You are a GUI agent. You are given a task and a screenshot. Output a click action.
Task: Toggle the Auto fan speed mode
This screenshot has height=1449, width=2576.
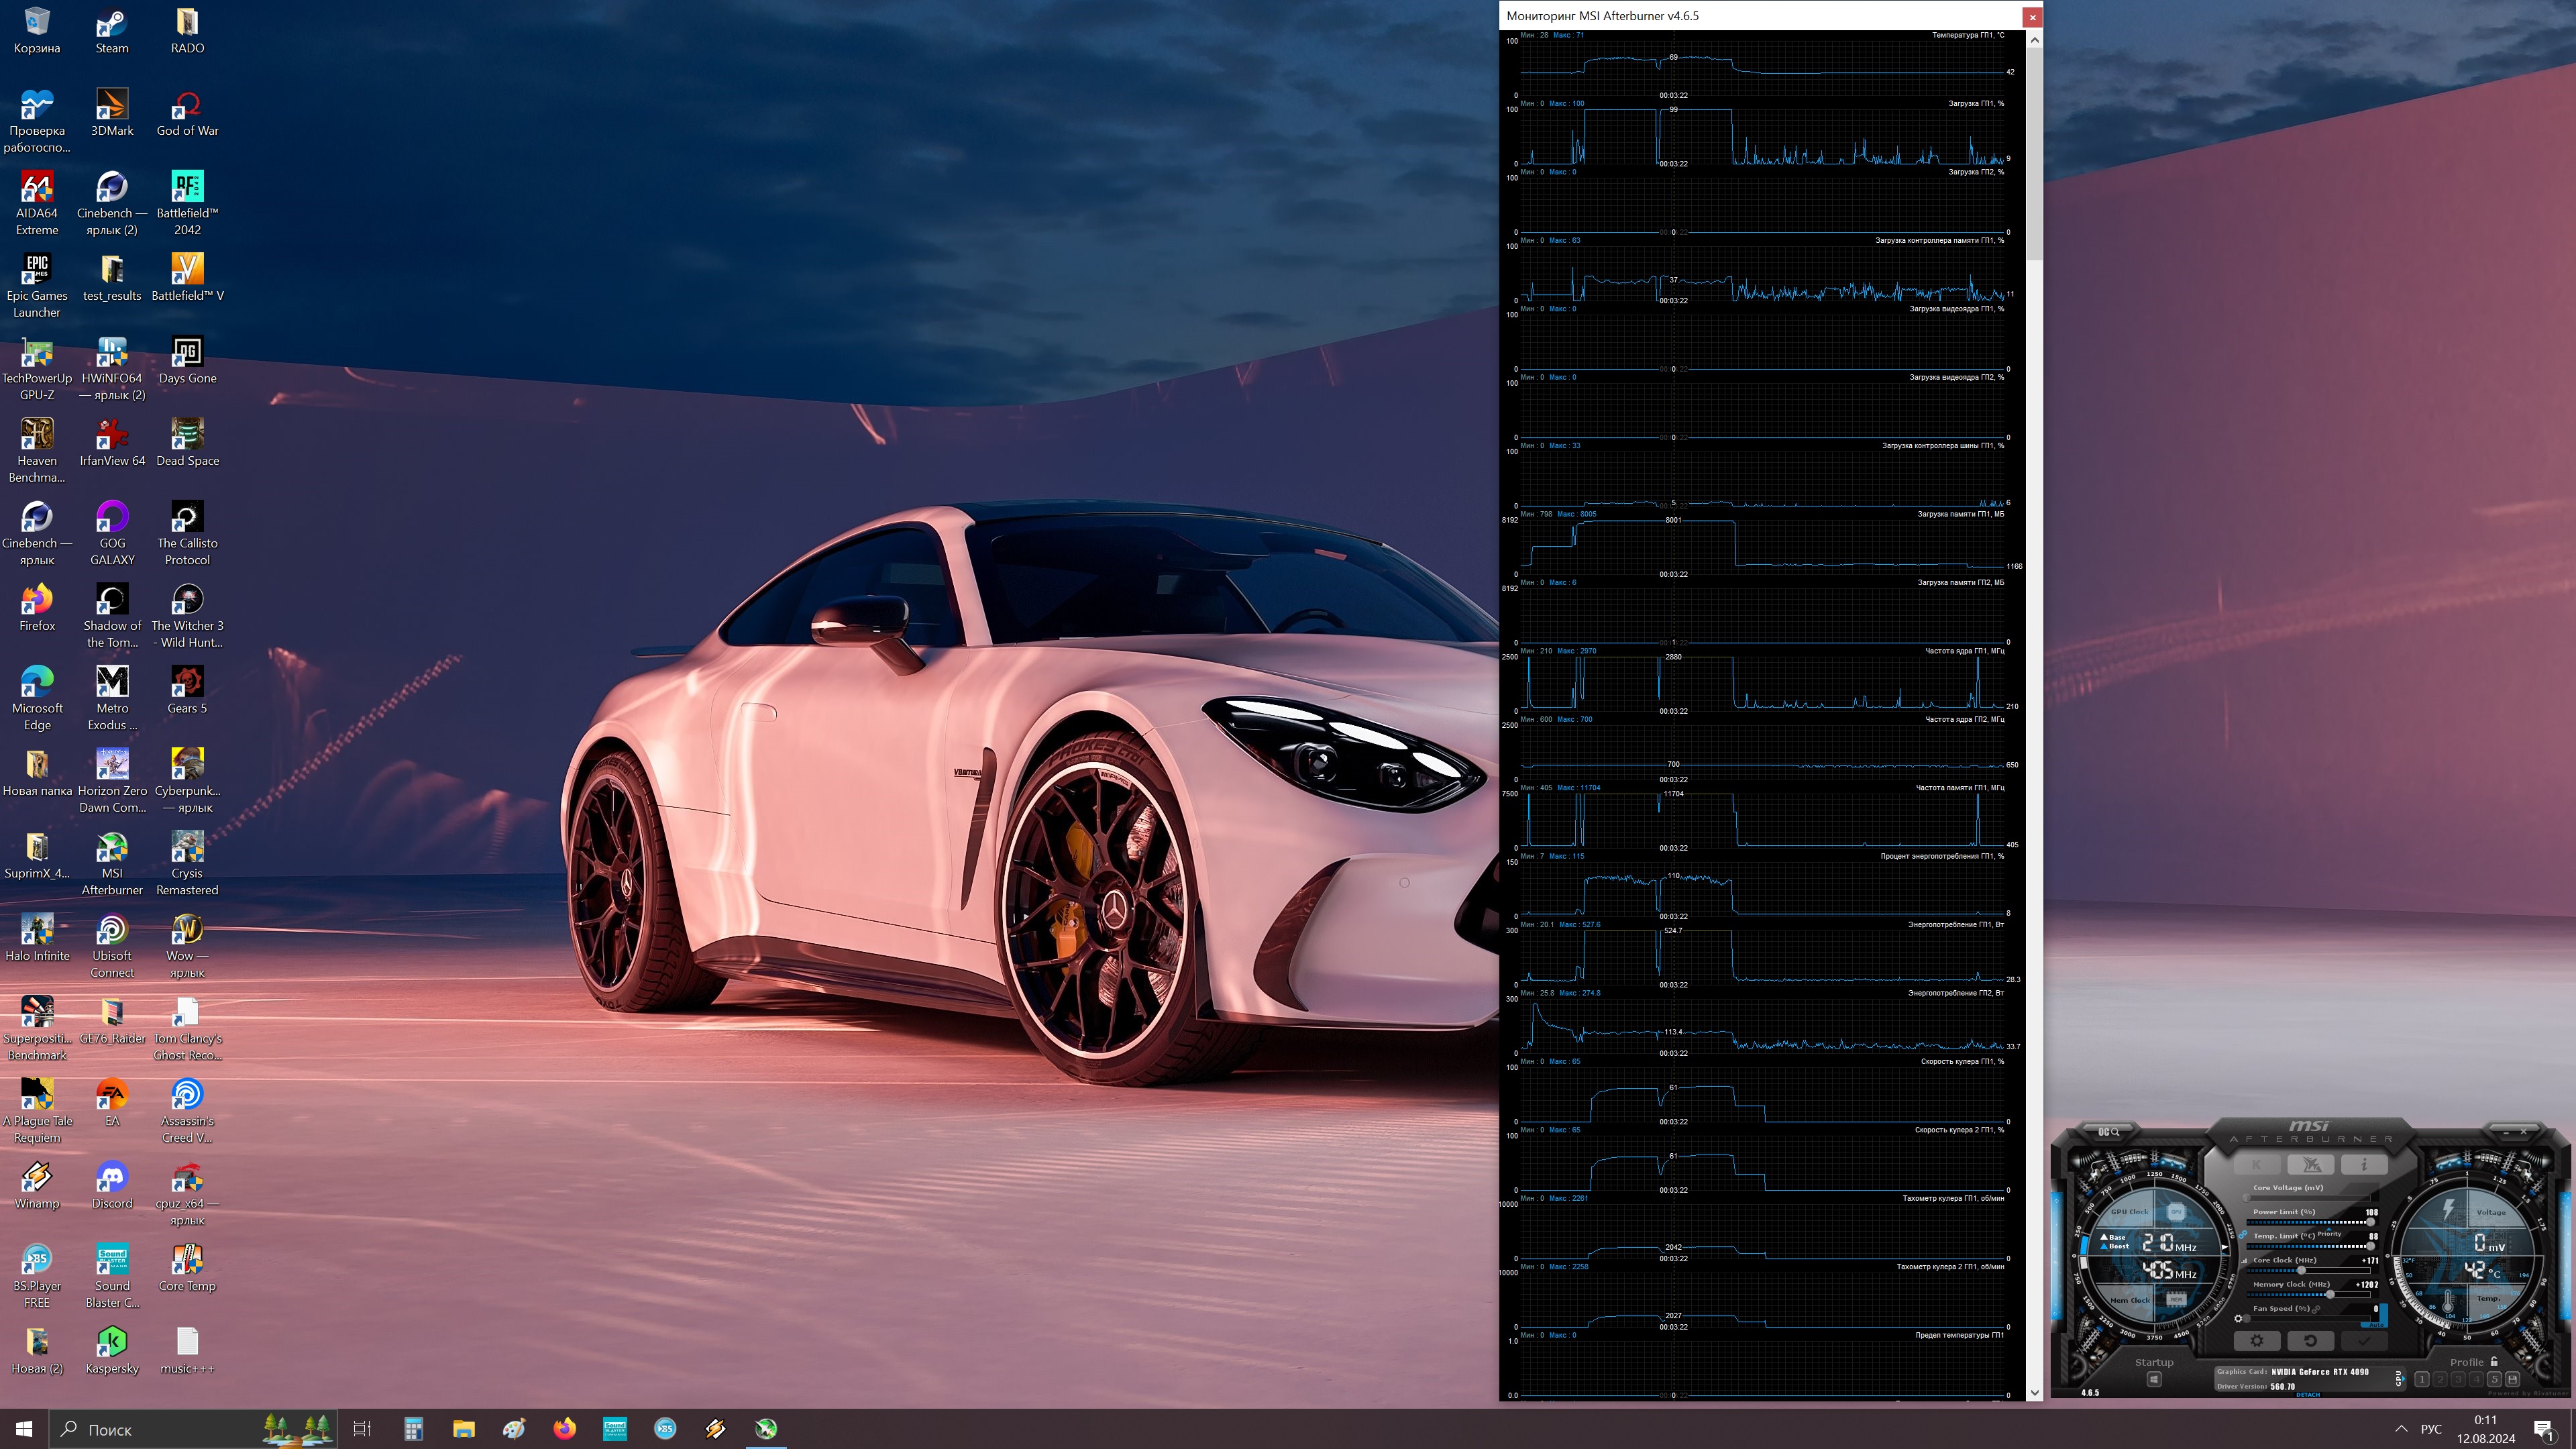2376,1325
